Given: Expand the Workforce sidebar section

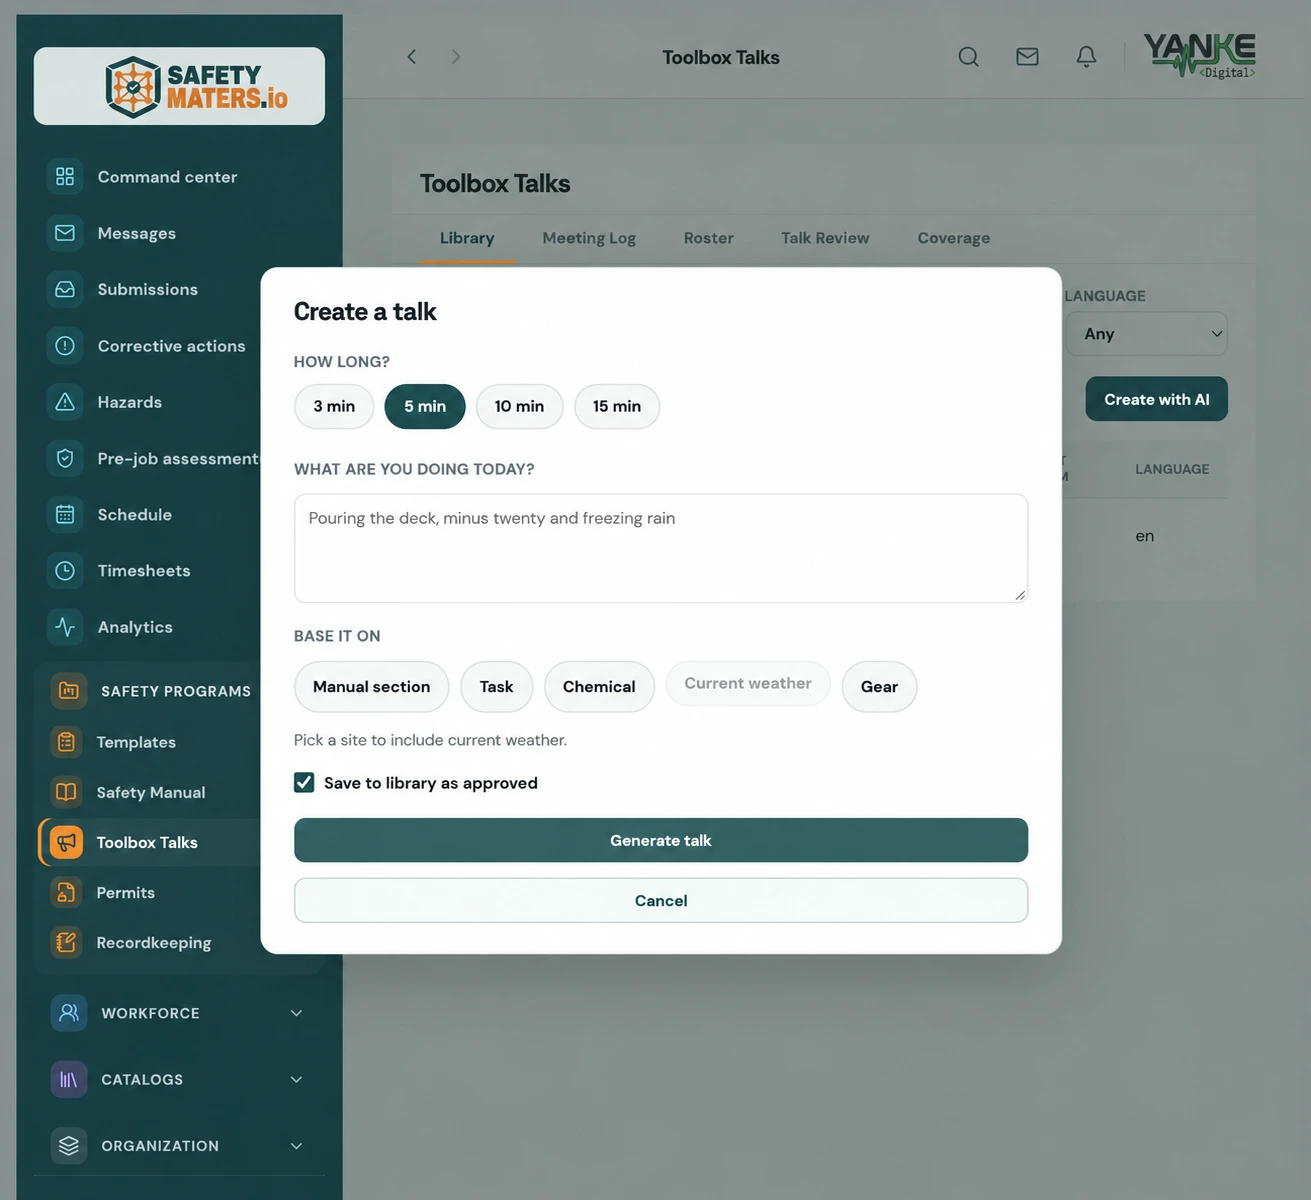Looking at the screenshot, I should (x=178, y=1013).
